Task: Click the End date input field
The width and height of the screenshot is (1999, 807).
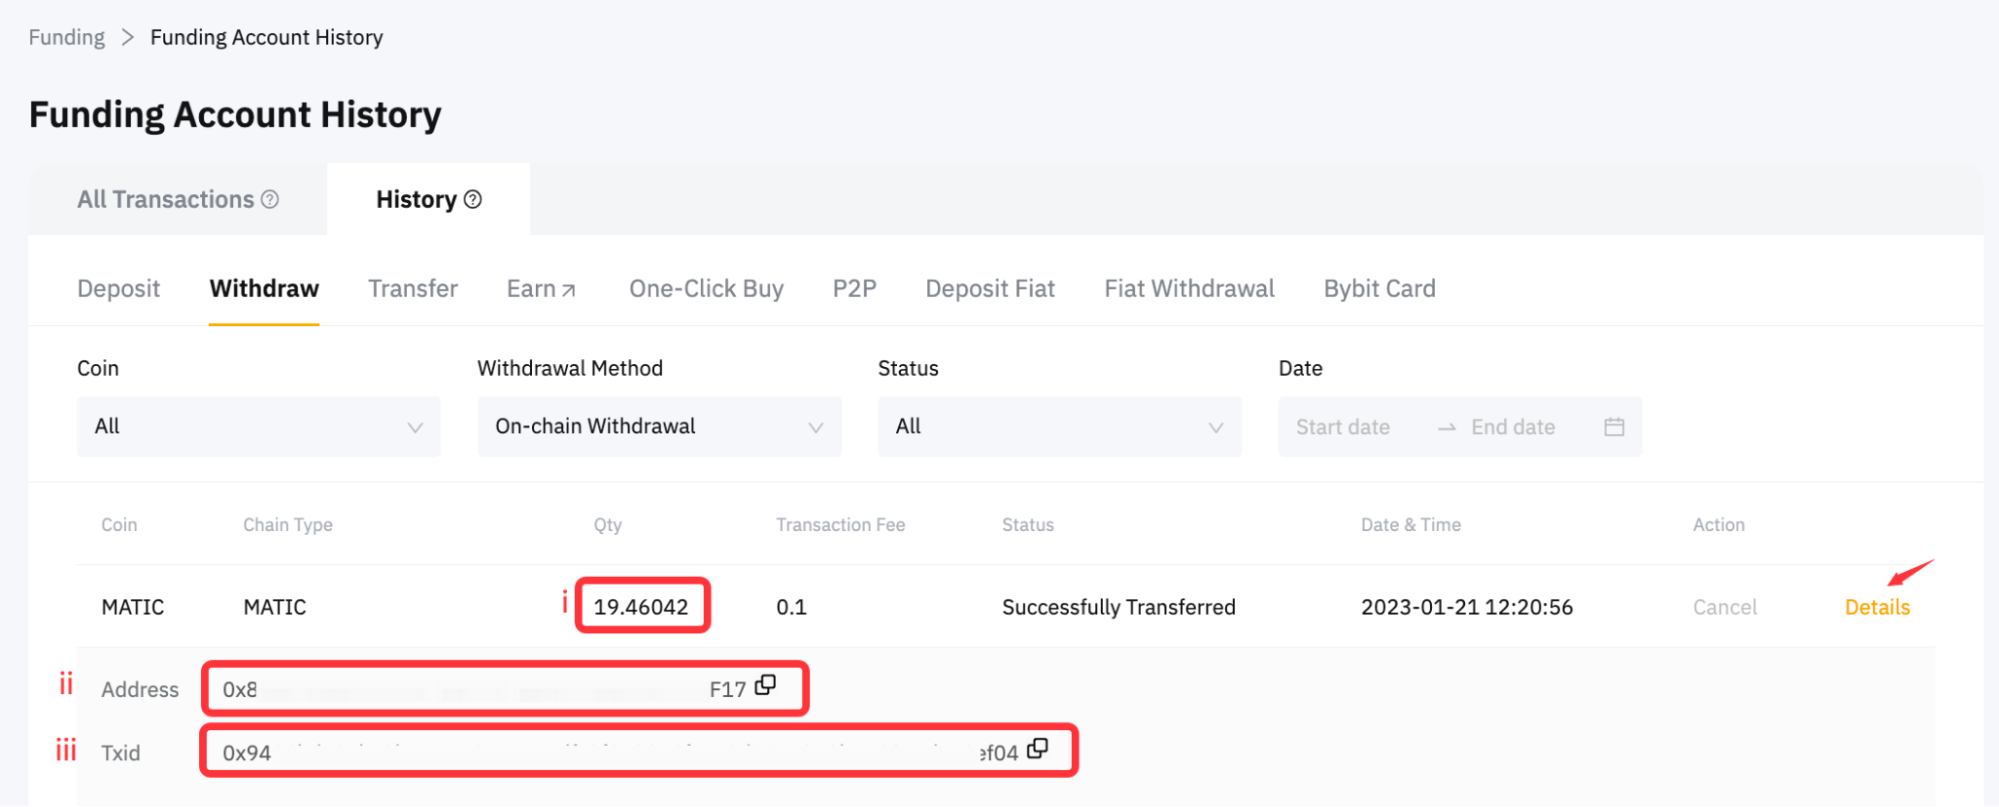Action: coord(1512,427)
